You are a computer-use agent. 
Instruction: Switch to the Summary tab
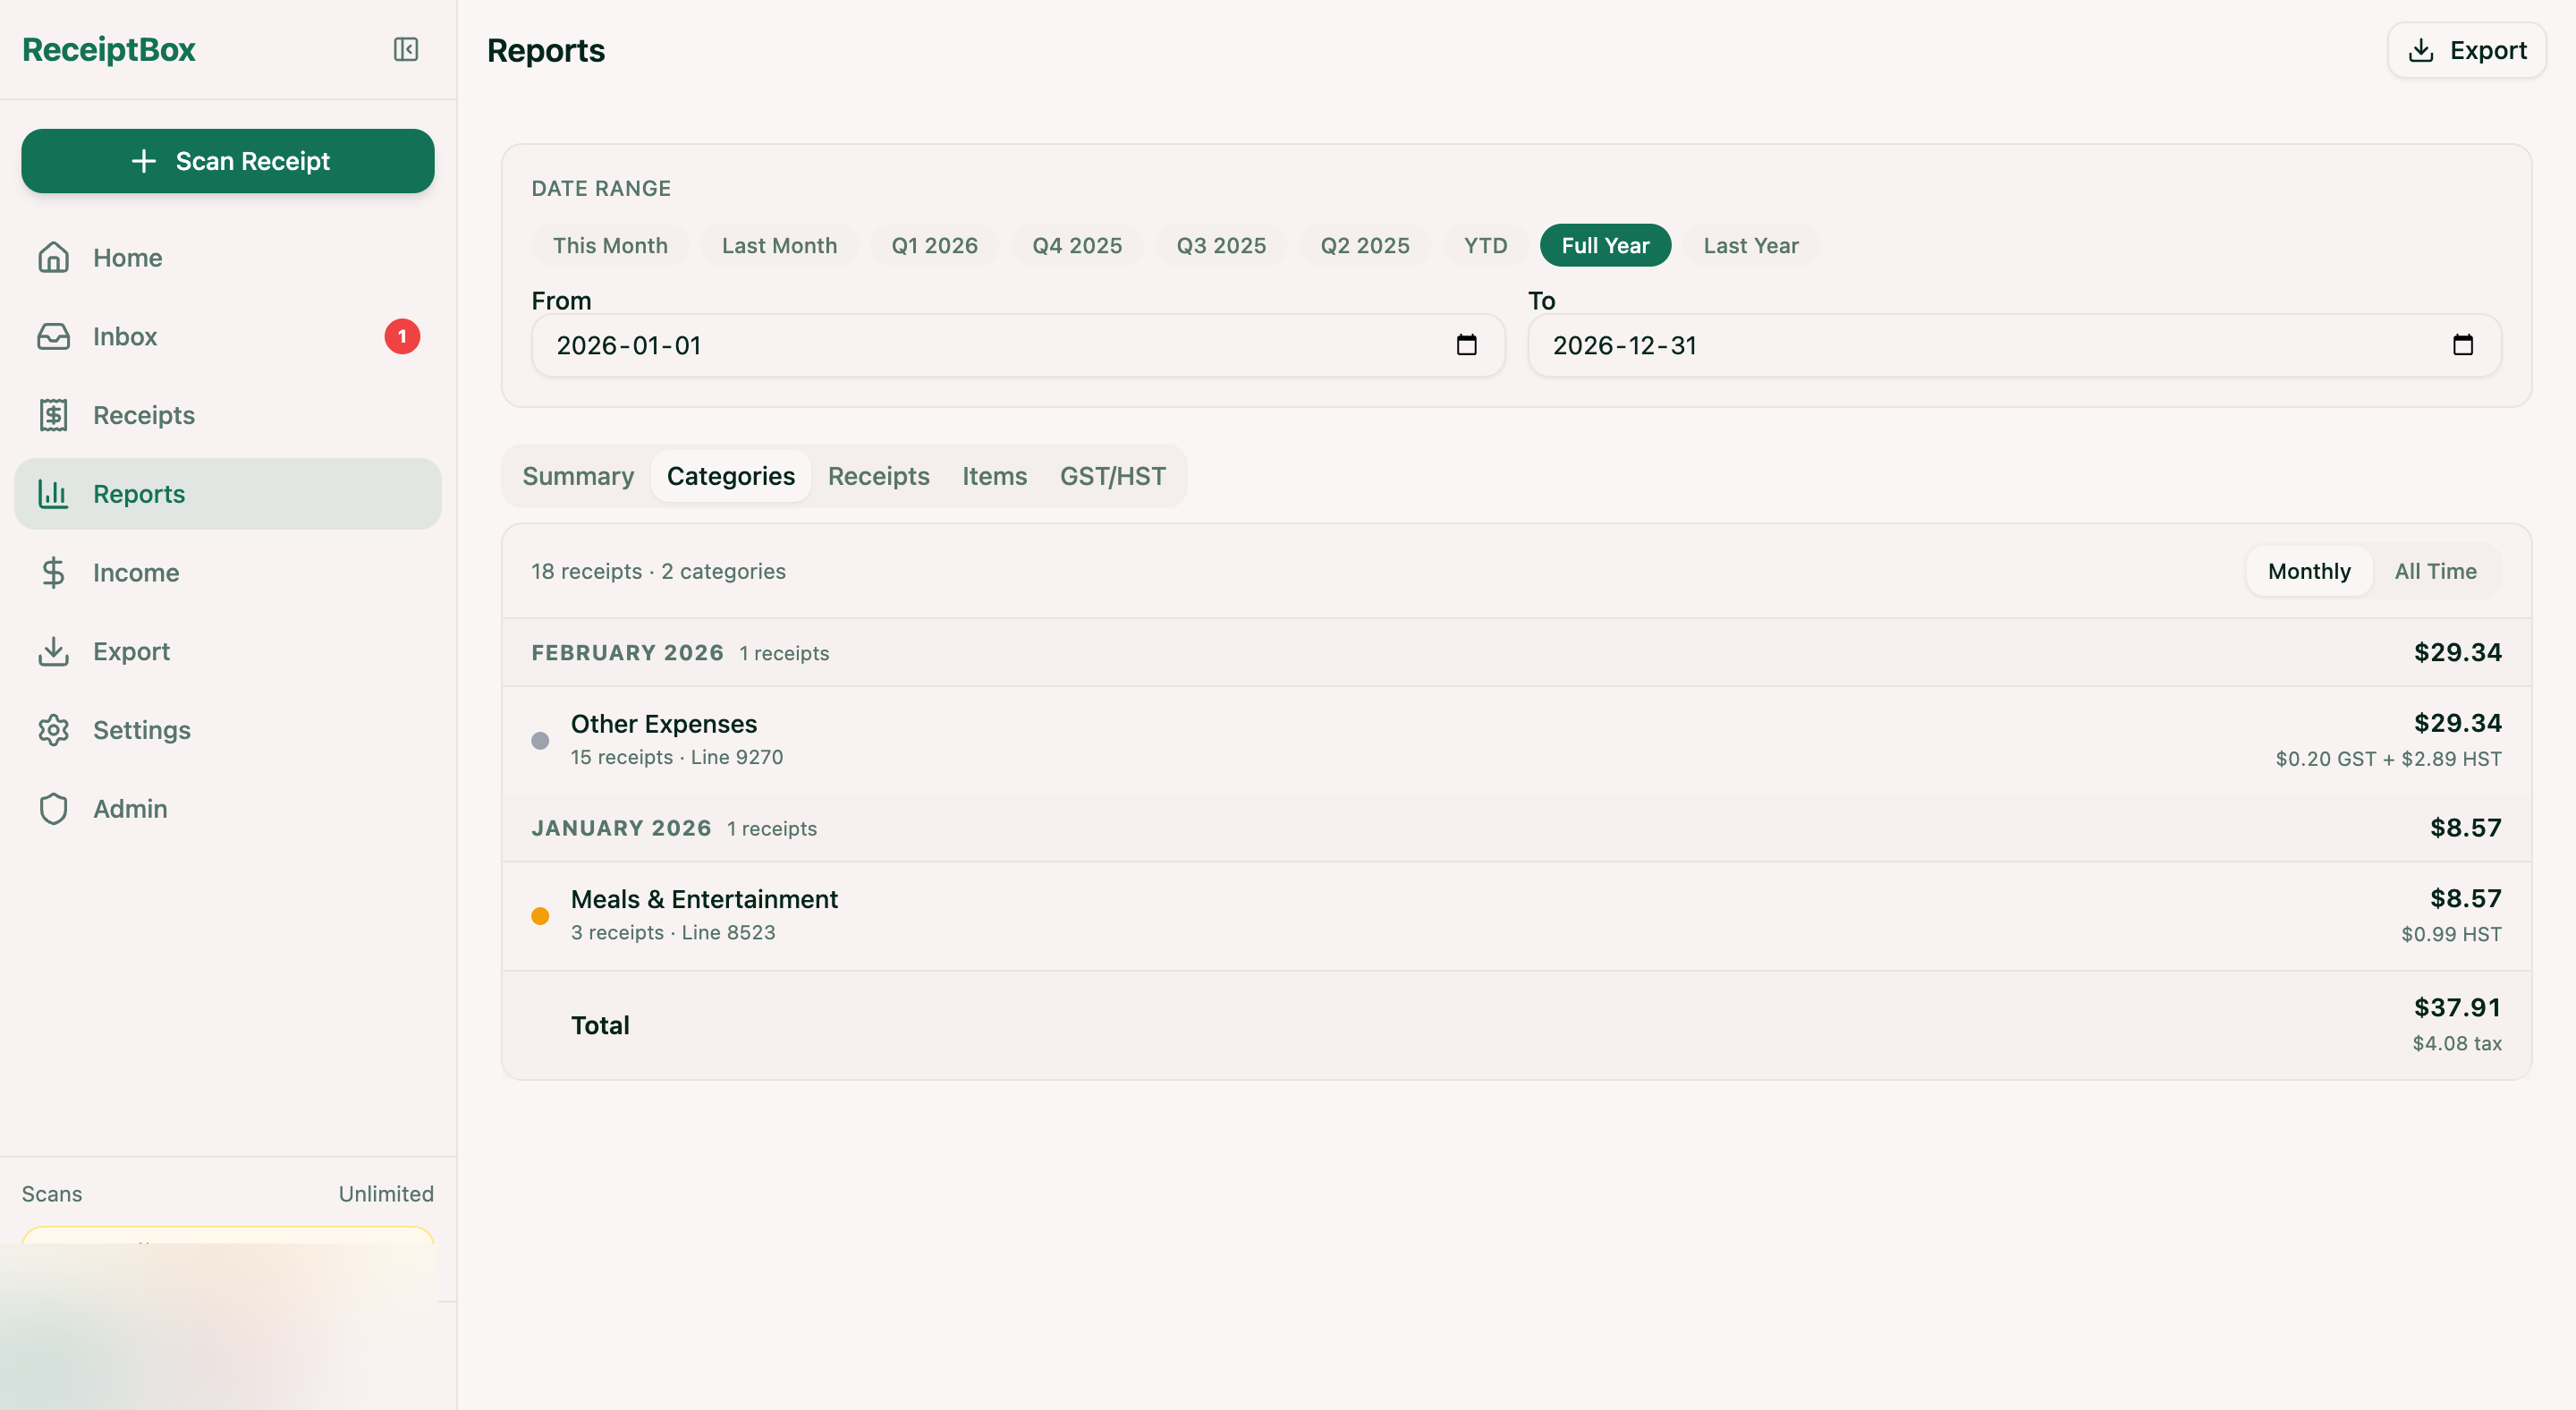[578, 476]
